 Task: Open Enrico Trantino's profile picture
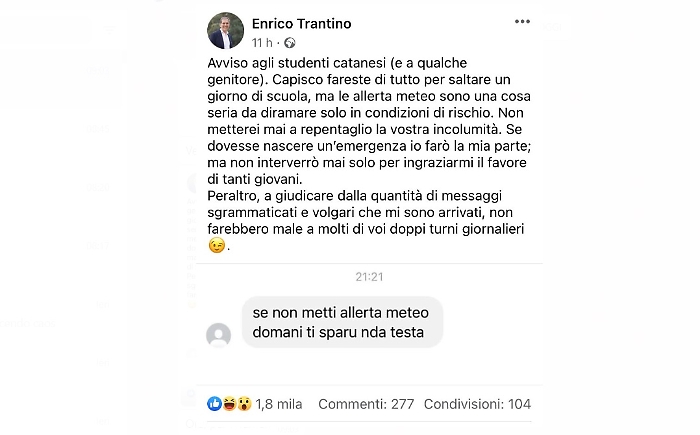(x=225, y=31)
